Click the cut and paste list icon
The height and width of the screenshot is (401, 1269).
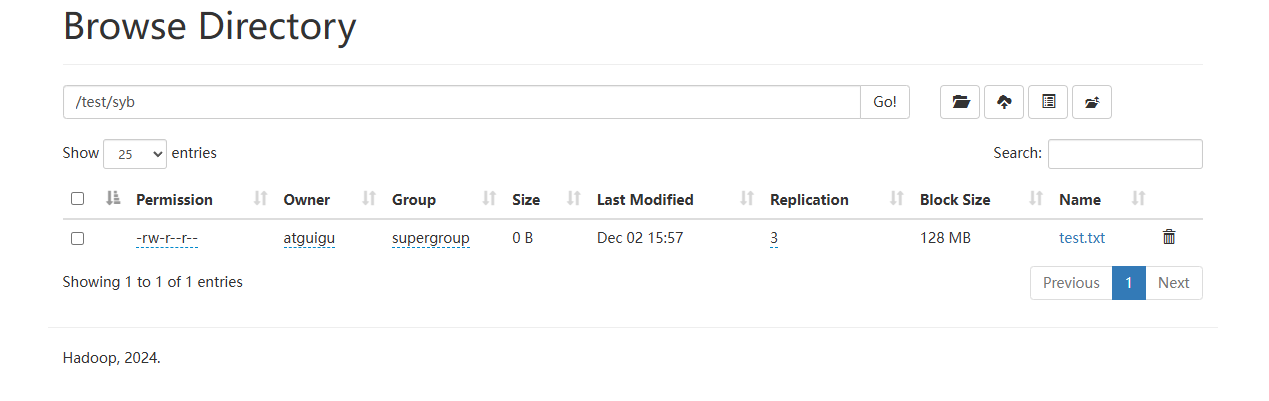(x=1048, y=102)
